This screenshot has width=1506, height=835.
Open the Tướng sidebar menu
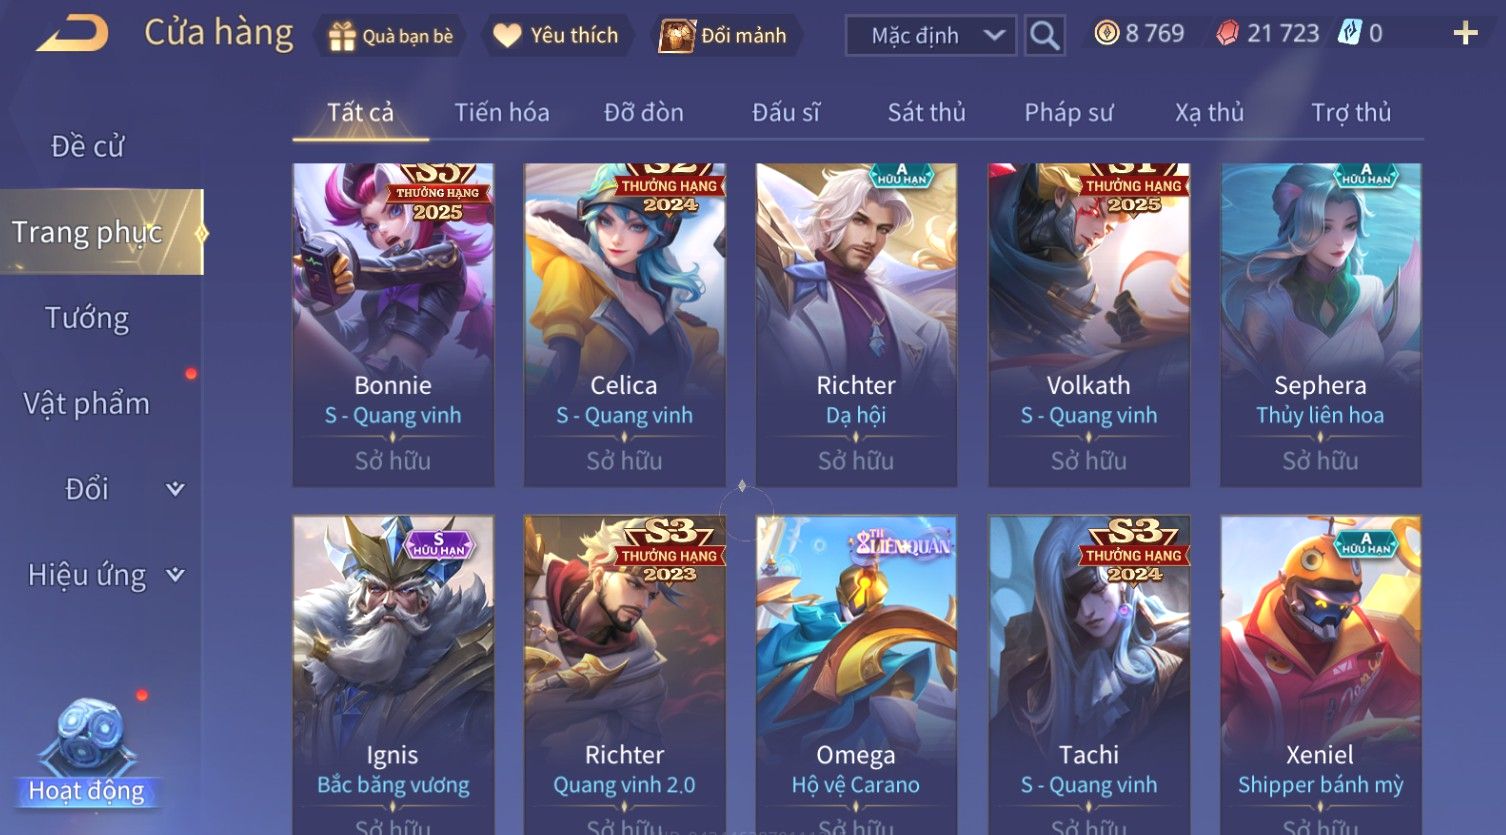pos(87,318)
